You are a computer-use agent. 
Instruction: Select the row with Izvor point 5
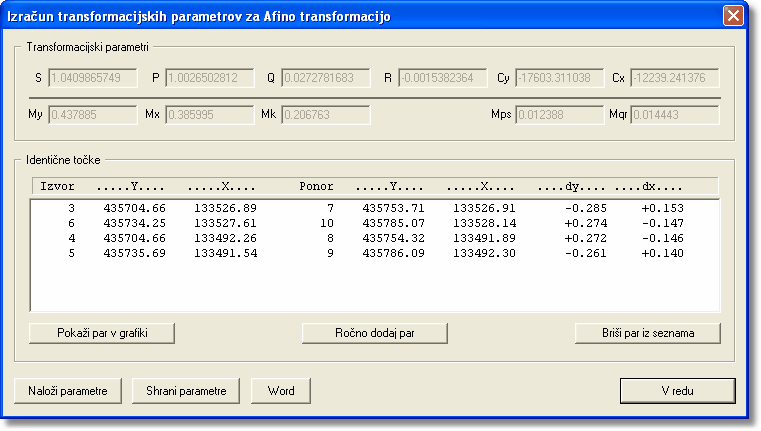373,252
